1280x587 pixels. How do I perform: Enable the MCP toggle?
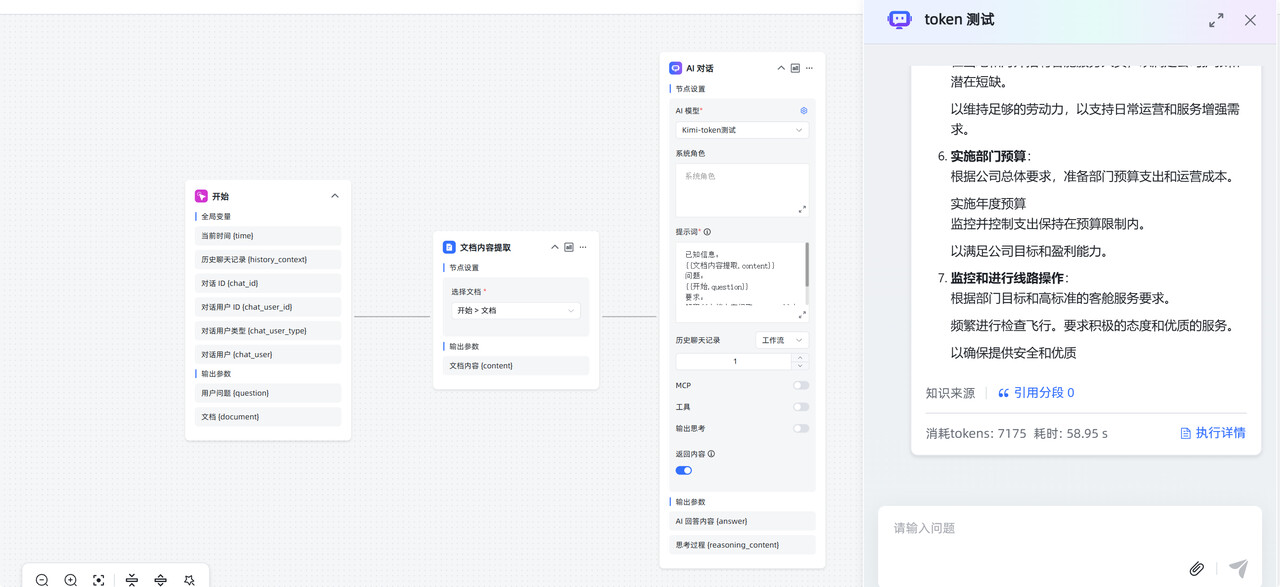pos(801,385)
